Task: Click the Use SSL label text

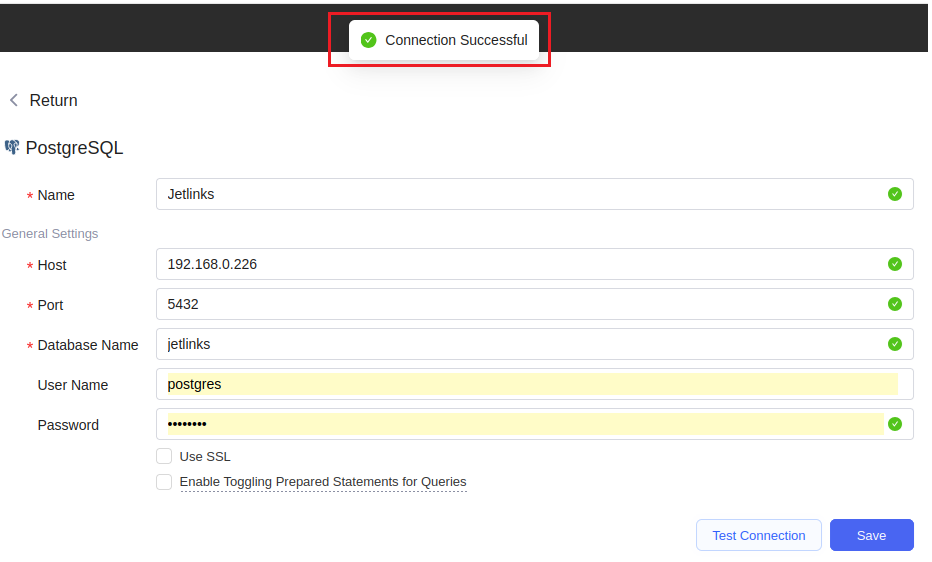Action: coord(205,457)
